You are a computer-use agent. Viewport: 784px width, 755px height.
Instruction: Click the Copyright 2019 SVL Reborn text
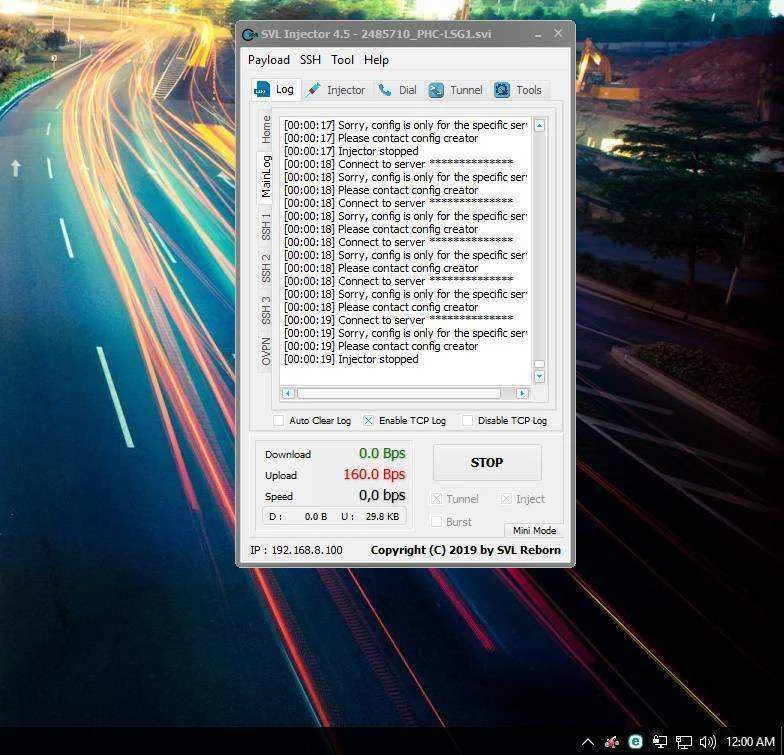click(466, 550)
